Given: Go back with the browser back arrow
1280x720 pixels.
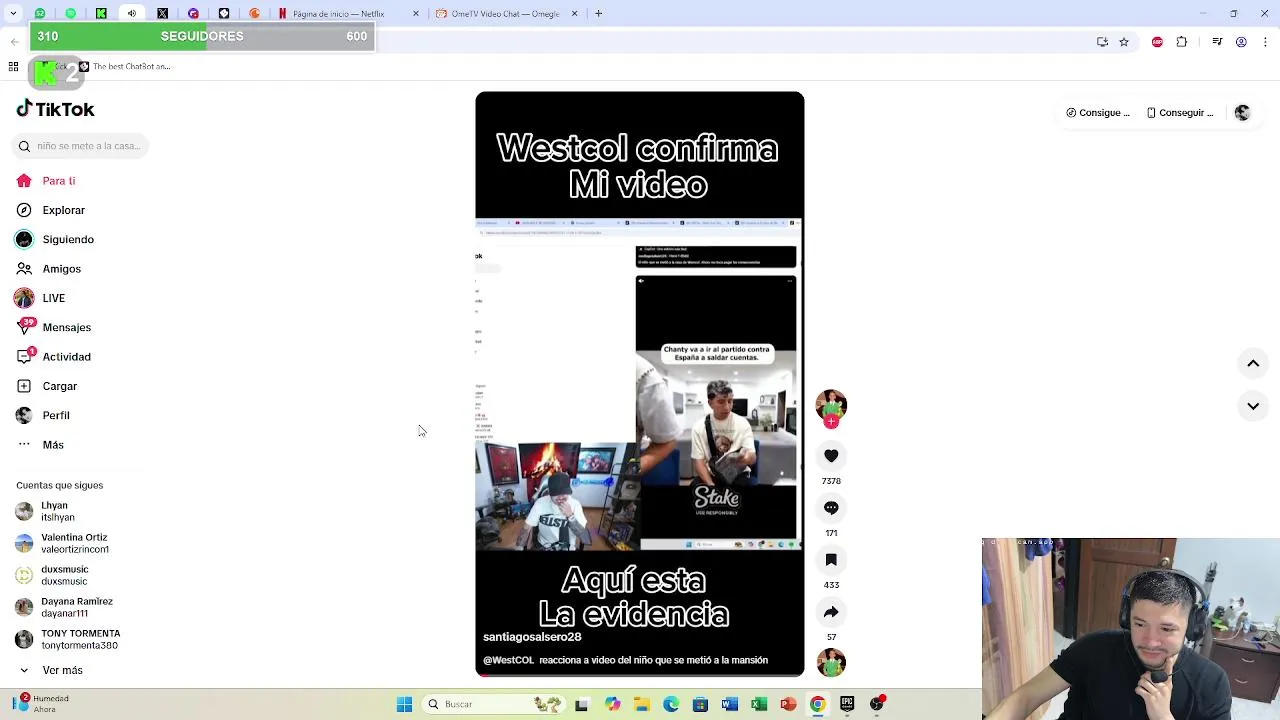Looking at the screenshot, I should [x=15, y=42].
